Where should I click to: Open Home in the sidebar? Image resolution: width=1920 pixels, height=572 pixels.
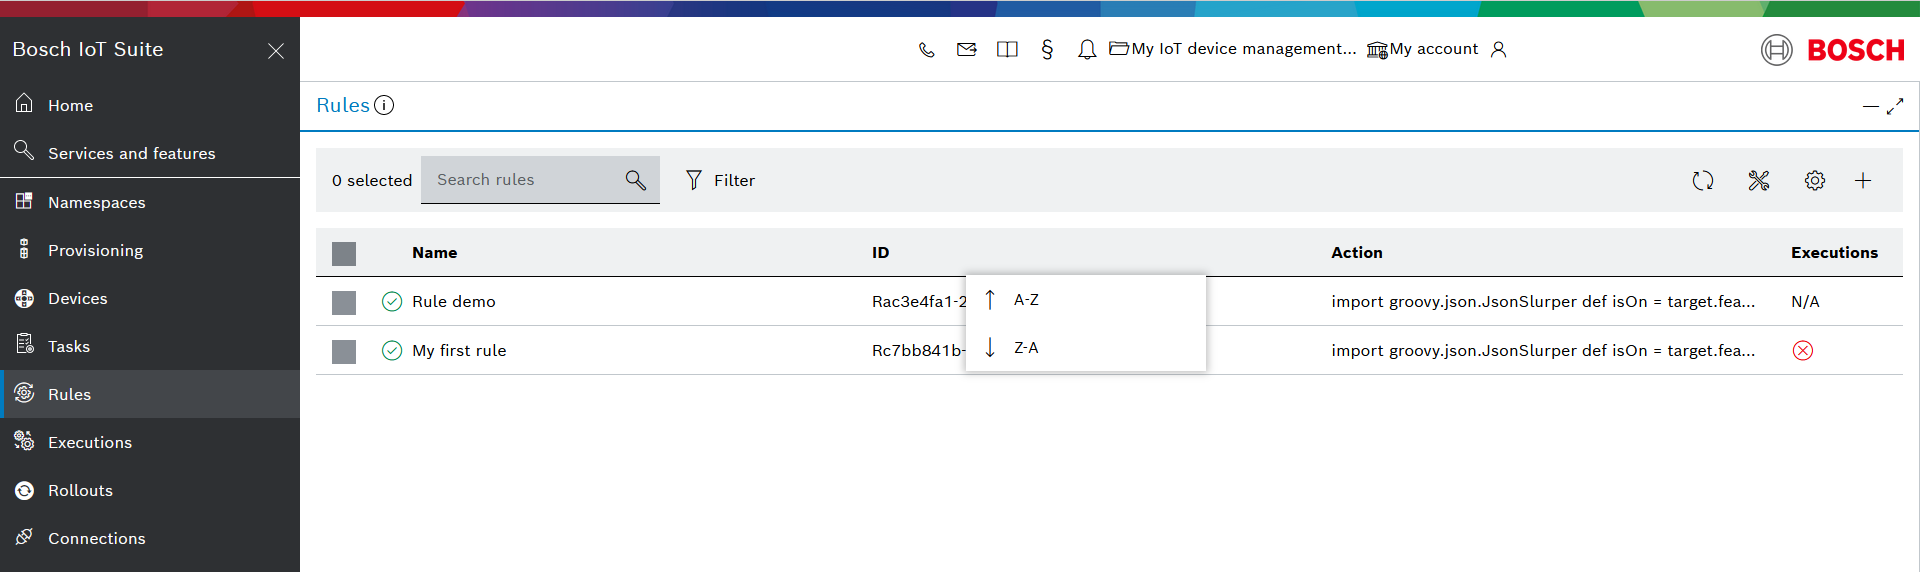tap(150, 105)
